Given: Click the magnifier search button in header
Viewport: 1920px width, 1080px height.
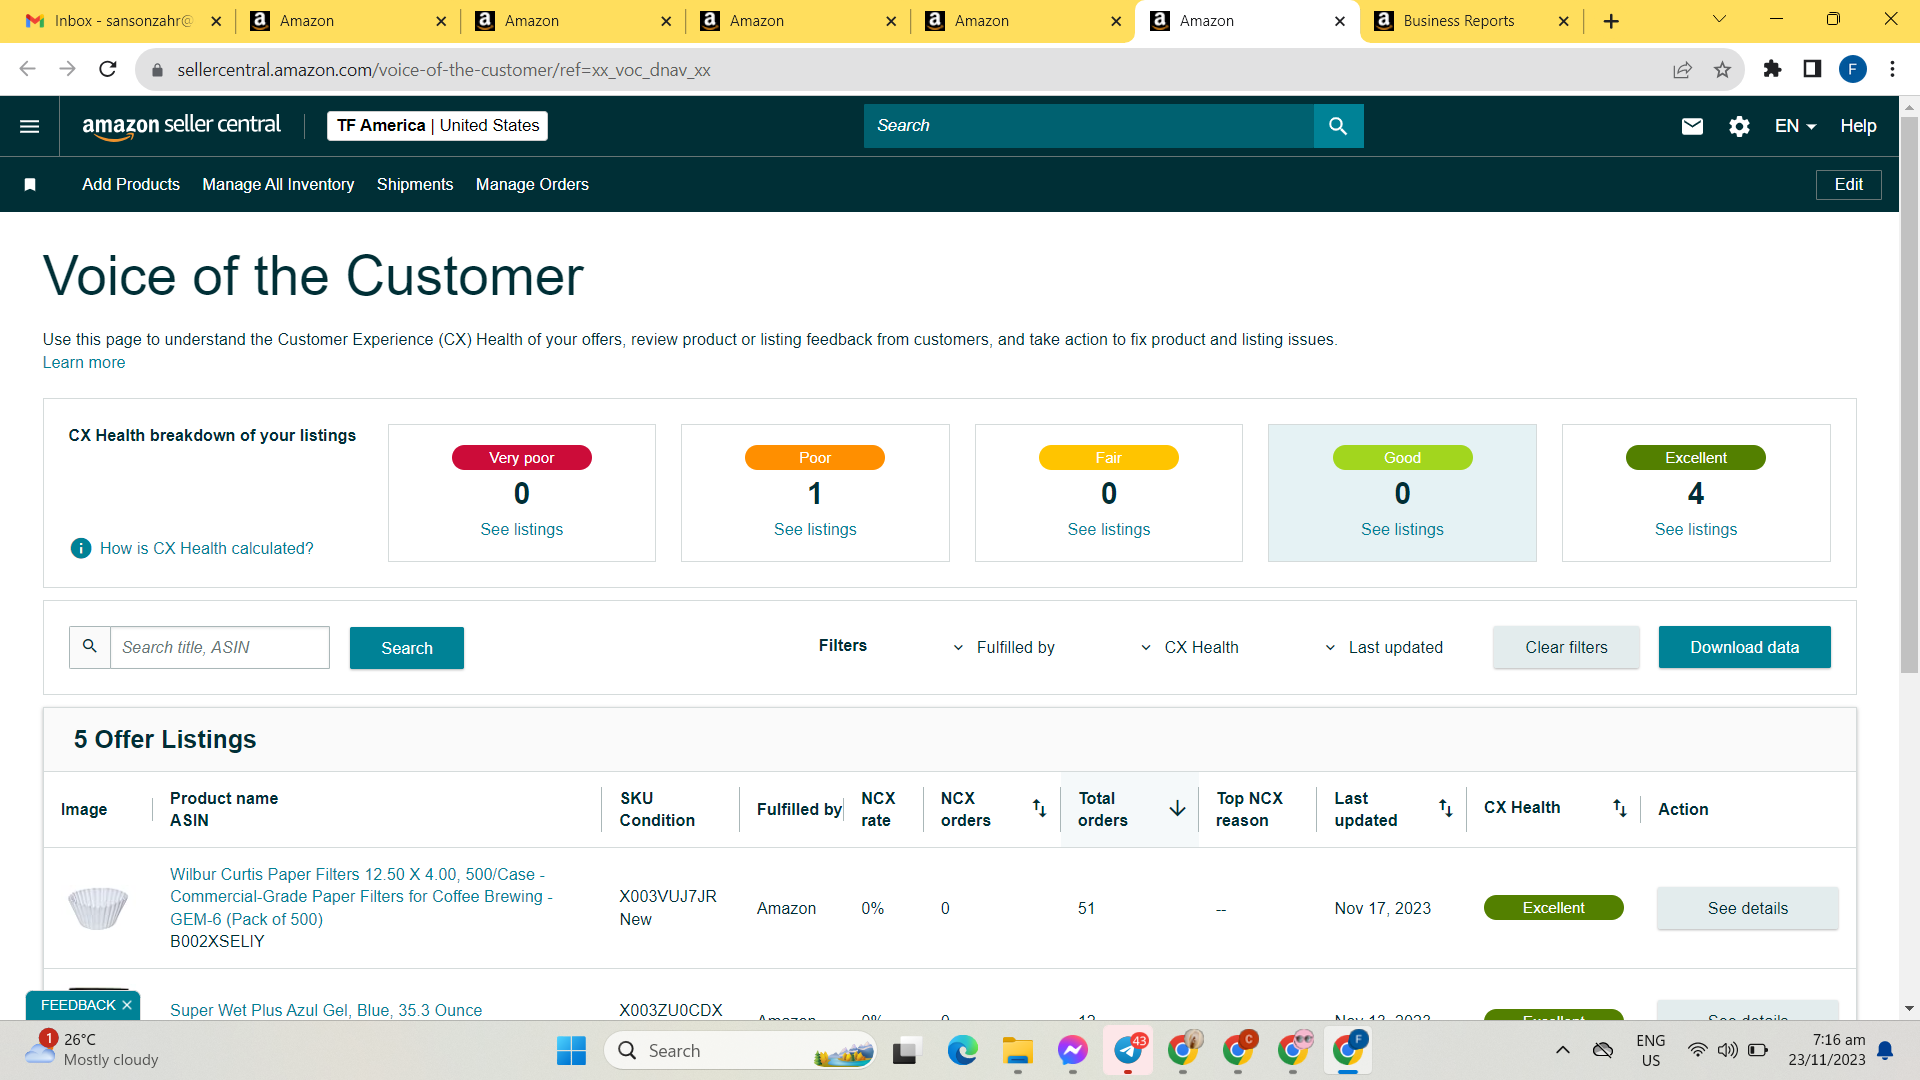Looking at the screenshot, I should click(1338, 126).
